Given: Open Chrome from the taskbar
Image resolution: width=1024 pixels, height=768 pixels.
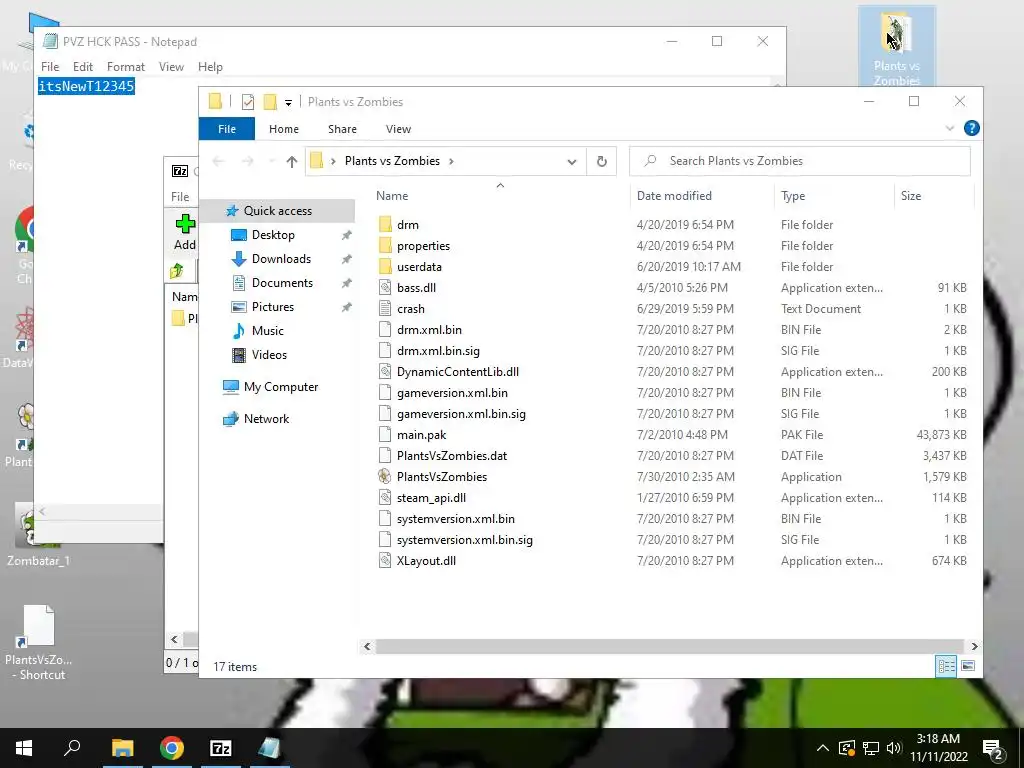Looking at the screenshot, I should pos(172,748).
